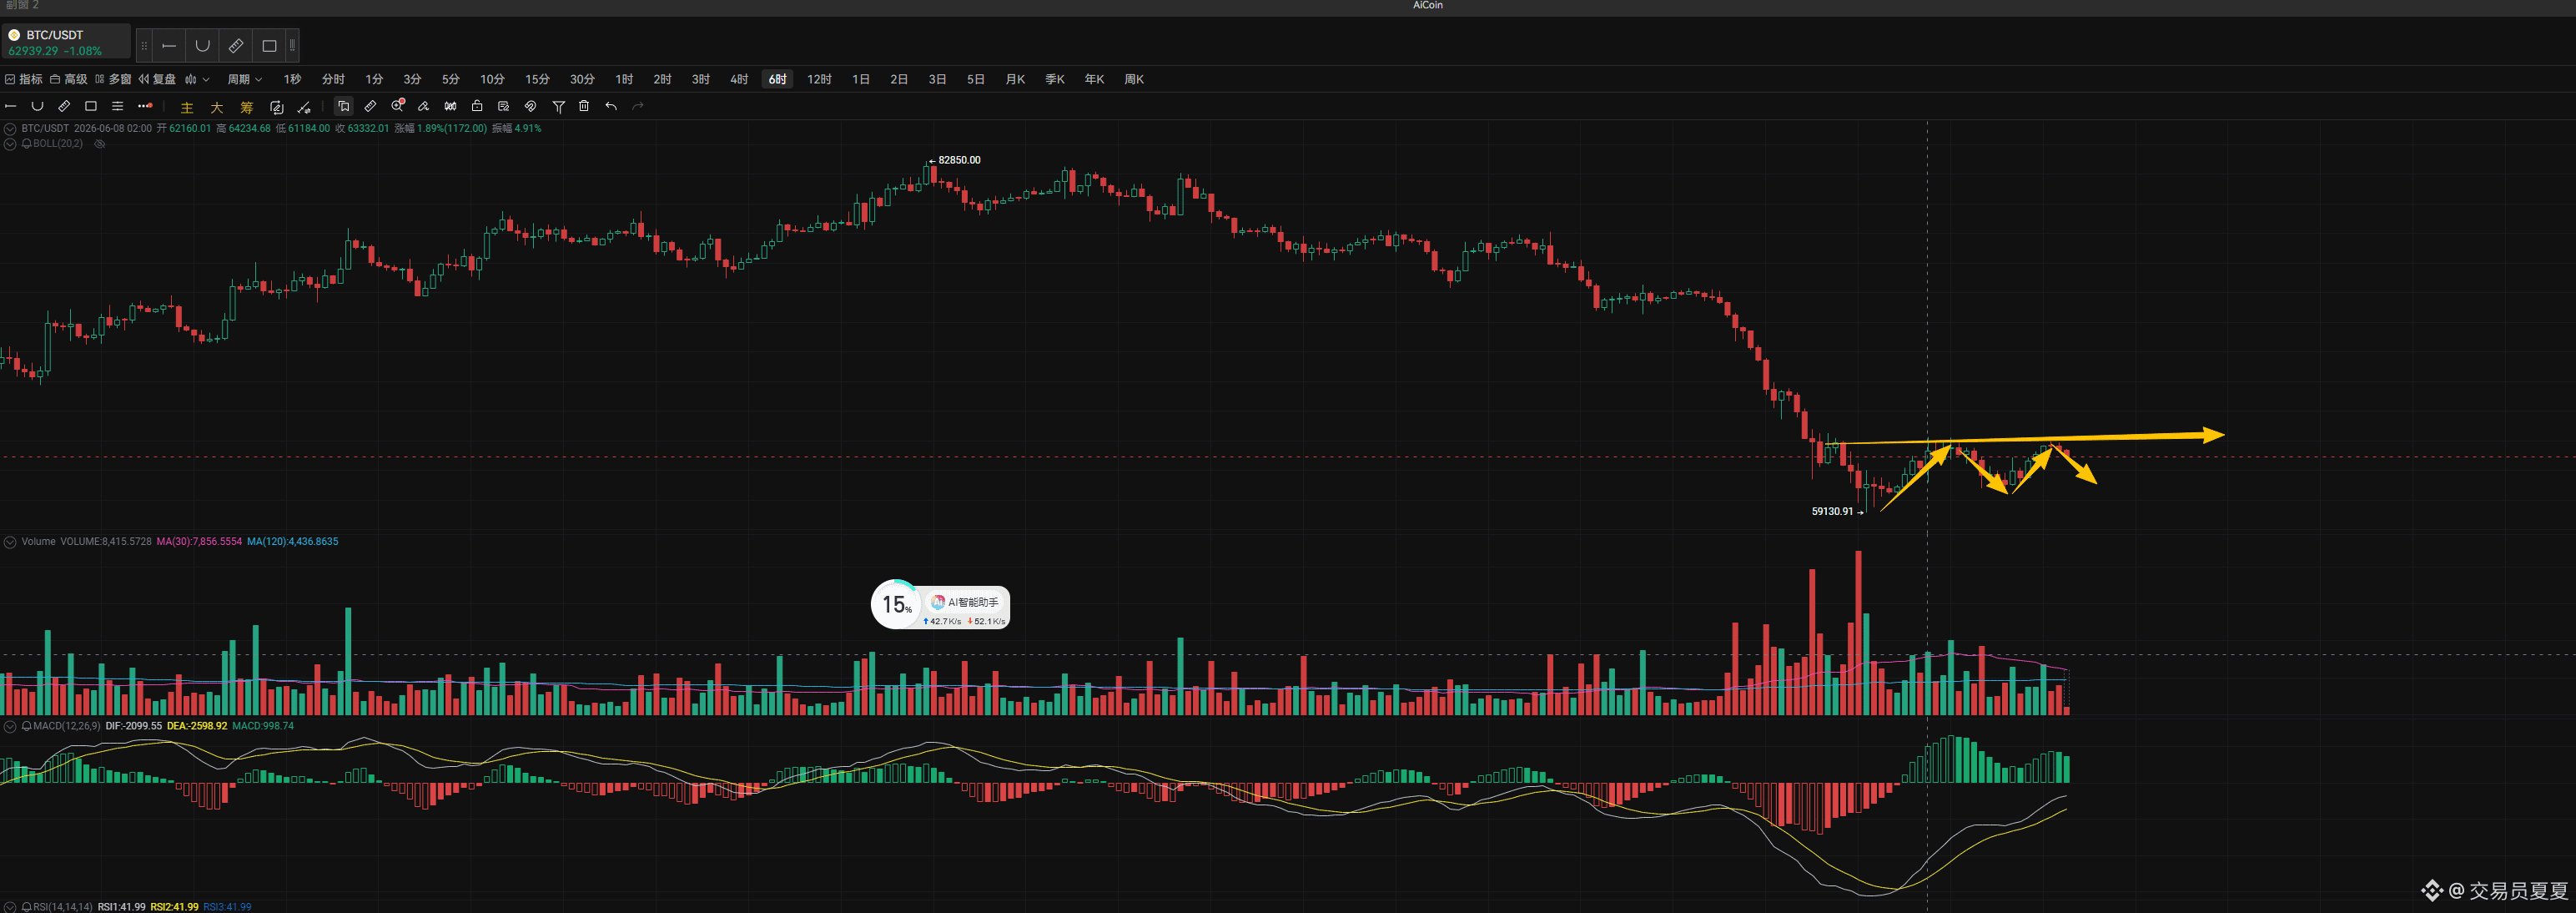Click the 15% circular progress indicator
Viewport: 2576px width, 913px height.
point(896,605)
